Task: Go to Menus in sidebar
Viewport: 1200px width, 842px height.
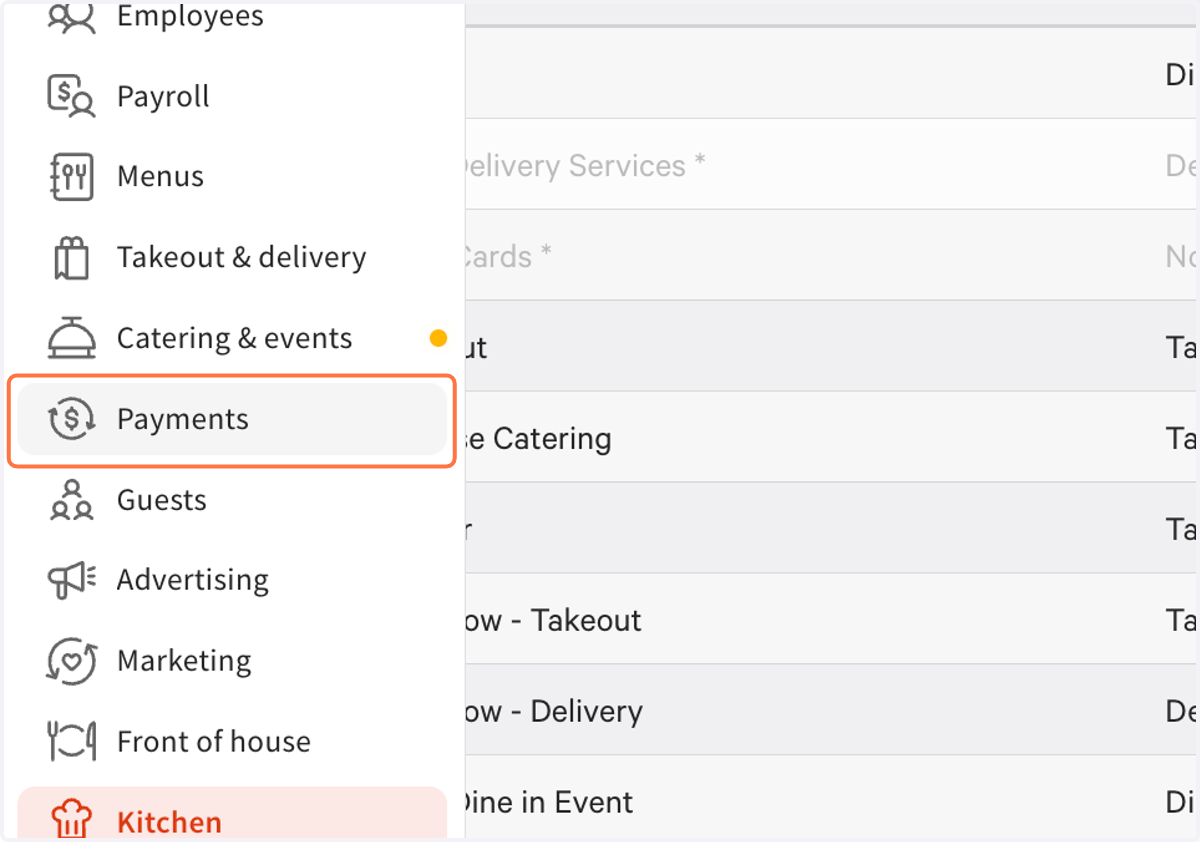Action: pos(232,177)
